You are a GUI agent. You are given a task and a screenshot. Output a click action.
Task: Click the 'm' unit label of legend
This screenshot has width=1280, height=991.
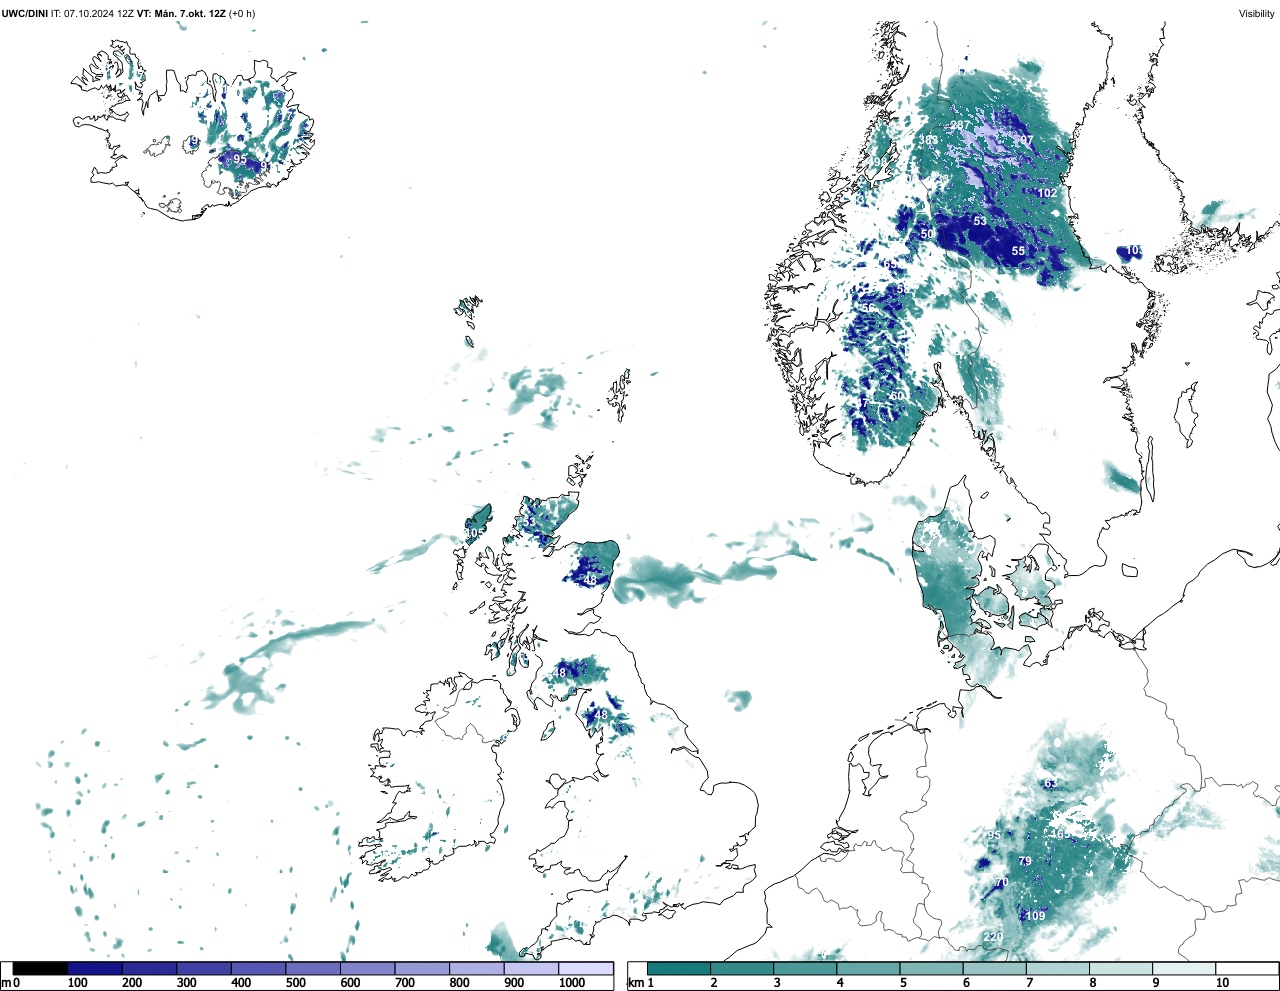(x=6, y=983)
